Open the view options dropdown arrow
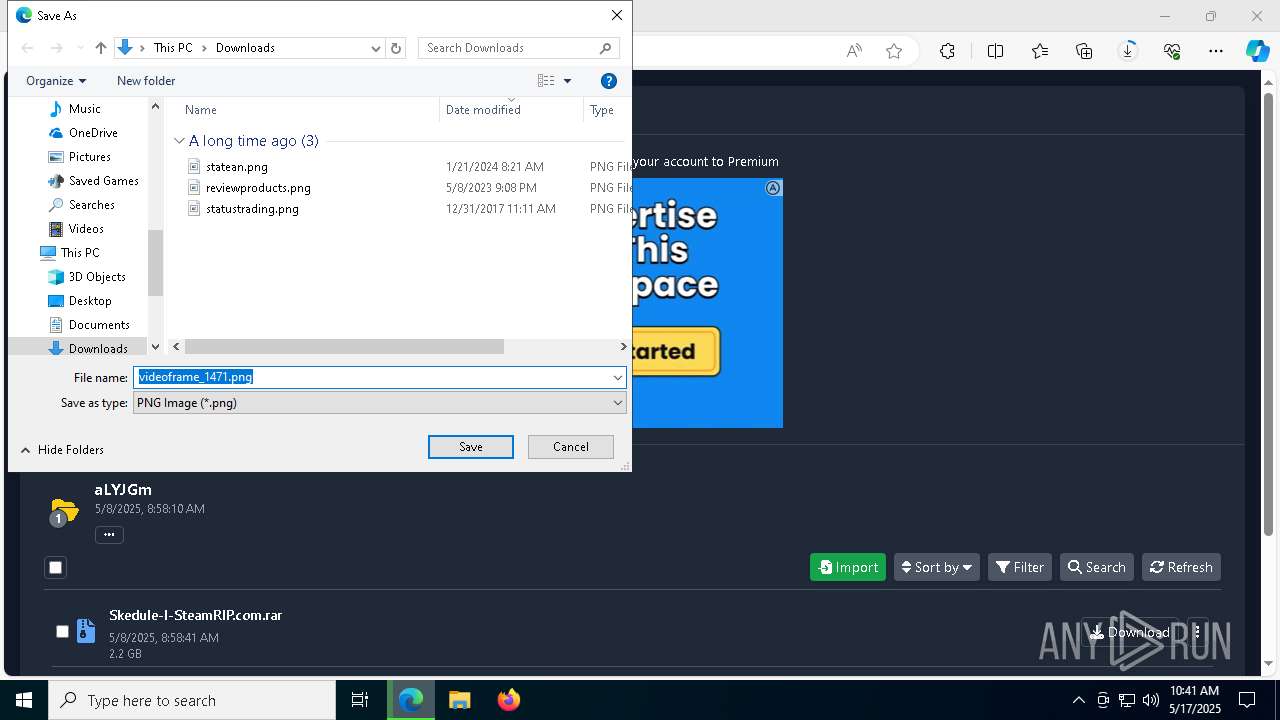 click(x=567, y=81)
